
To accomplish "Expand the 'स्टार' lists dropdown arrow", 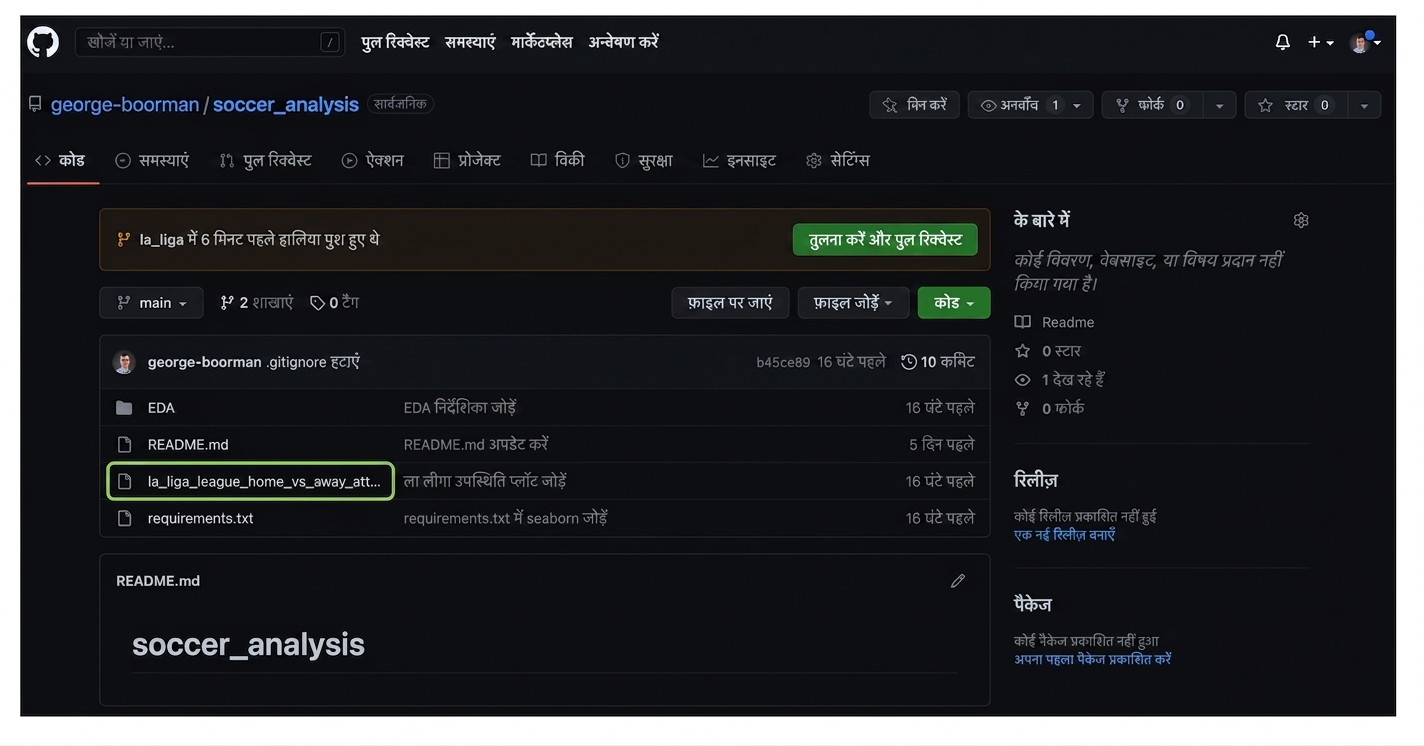I will coord(1364,105).
